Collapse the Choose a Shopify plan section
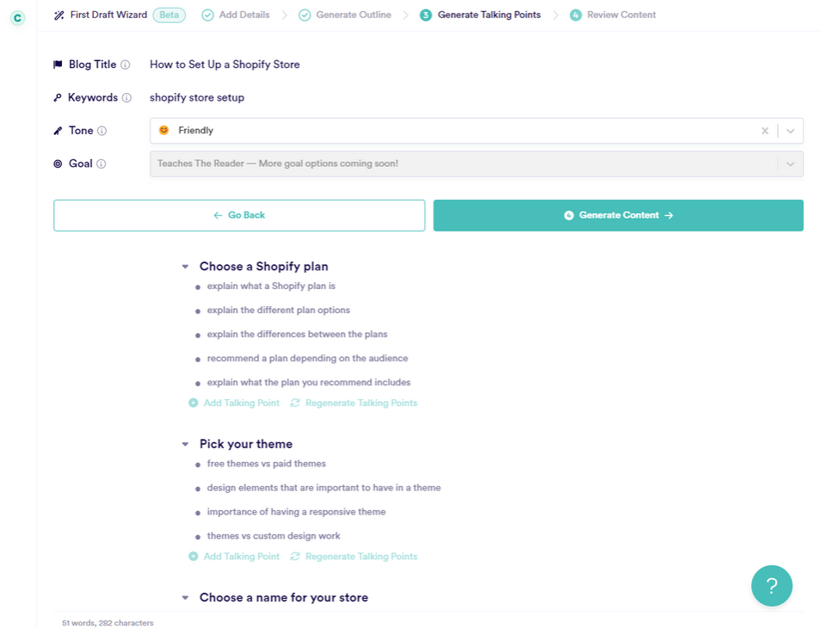Image resolution: width=820 pixels, height=629 pixels. point(185,267)
